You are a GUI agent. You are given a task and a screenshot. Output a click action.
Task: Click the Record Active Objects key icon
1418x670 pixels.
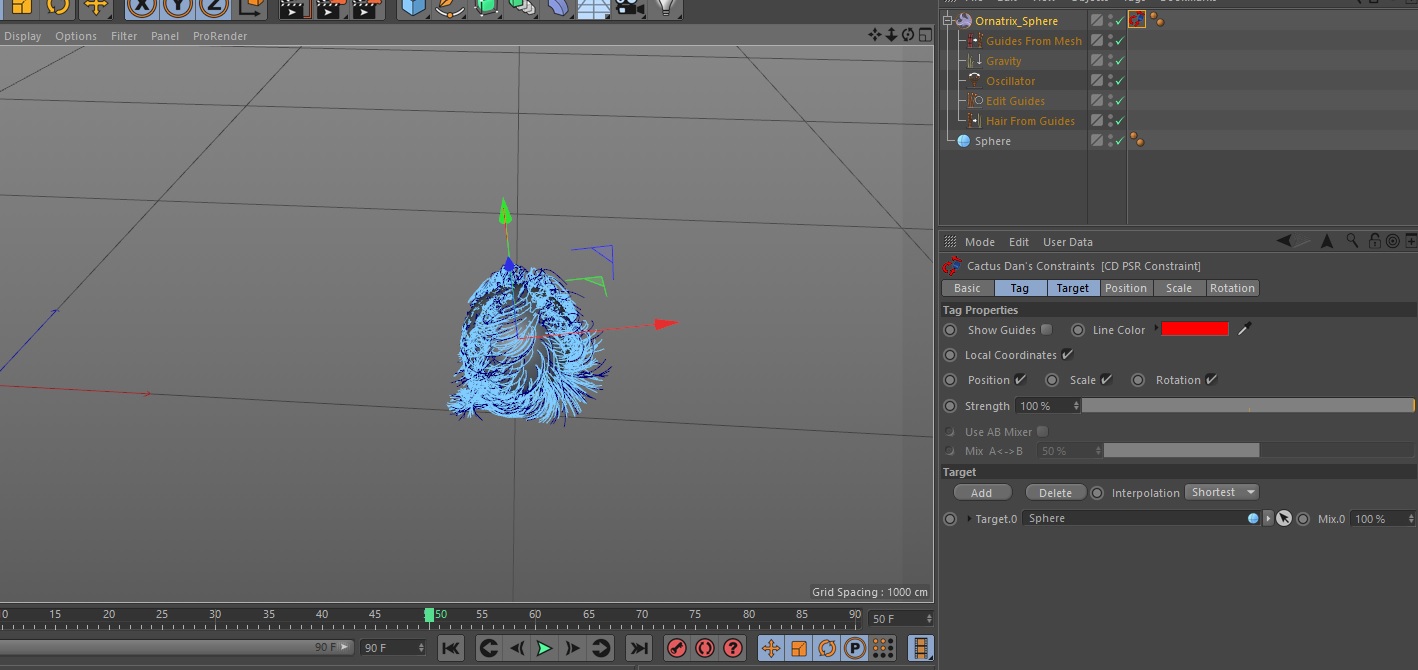tap(677, 648)
